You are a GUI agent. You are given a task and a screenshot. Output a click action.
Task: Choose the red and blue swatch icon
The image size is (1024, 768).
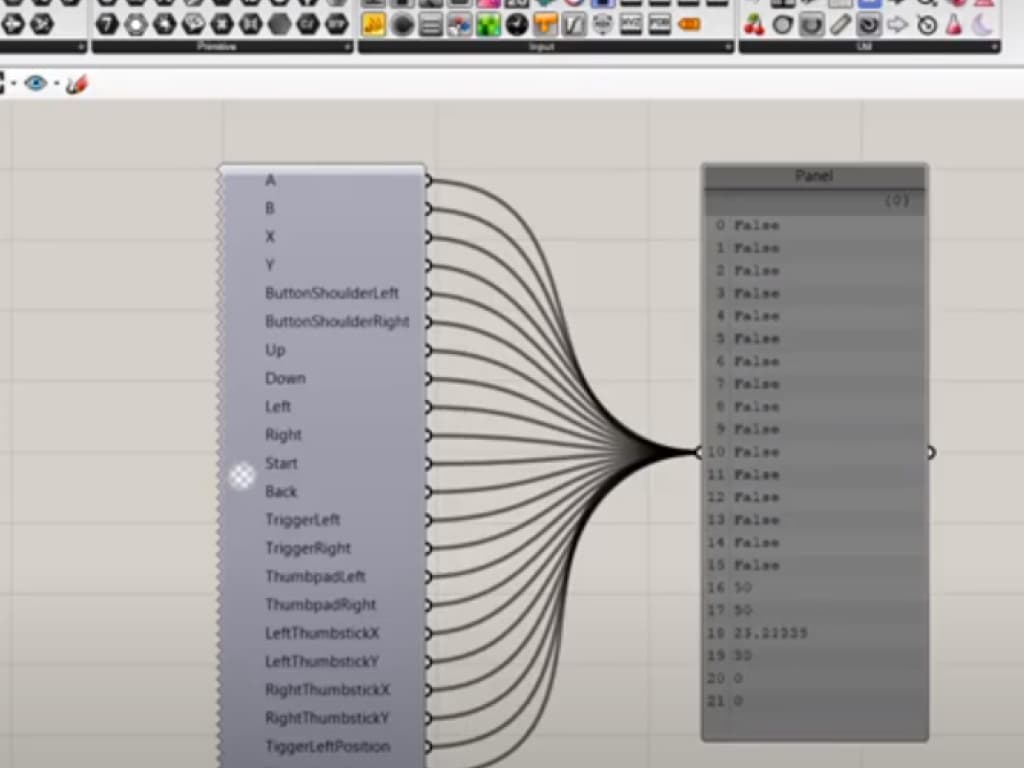click(x=460, y=25)
